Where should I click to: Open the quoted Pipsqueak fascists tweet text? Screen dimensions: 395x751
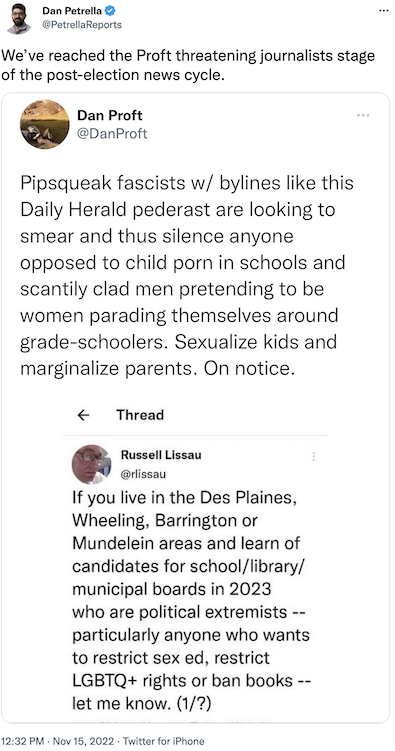(x=187, y=276)
